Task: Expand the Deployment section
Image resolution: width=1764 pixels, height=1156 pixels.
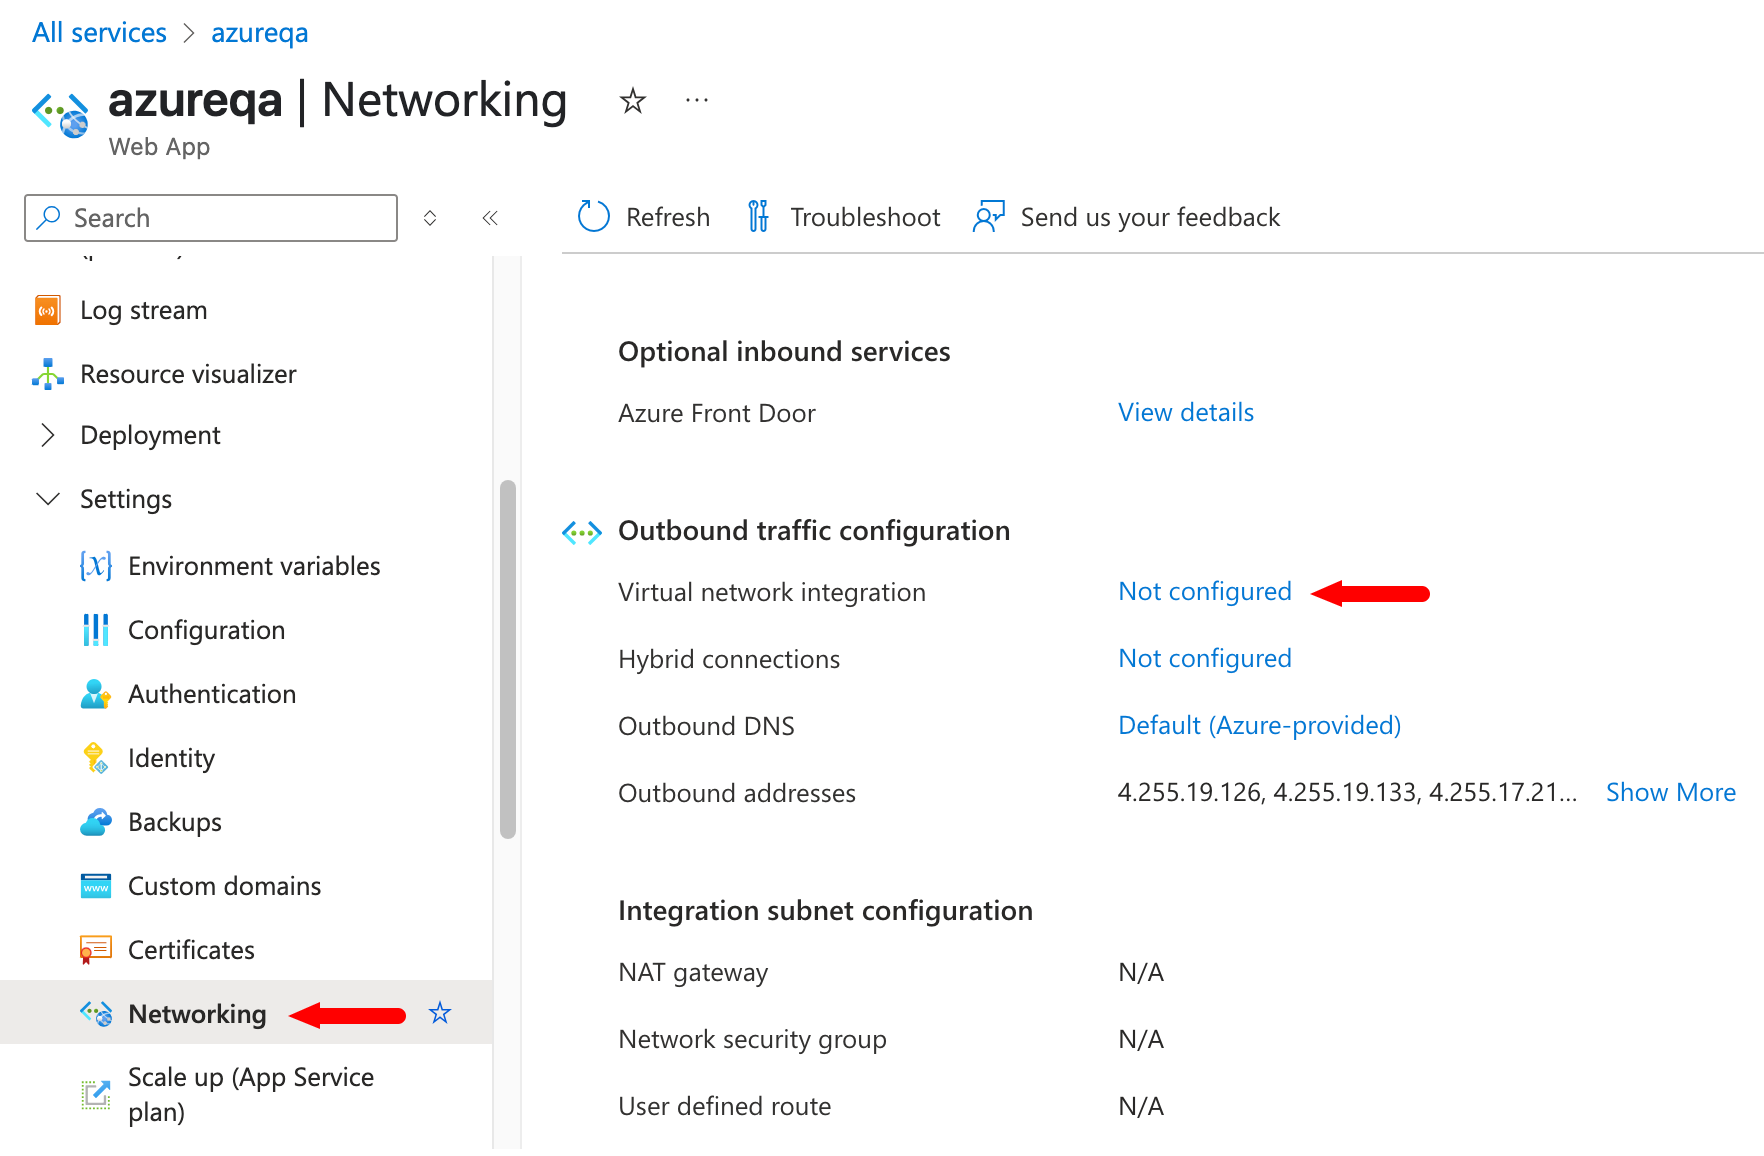Action: (x=47, y=435)
